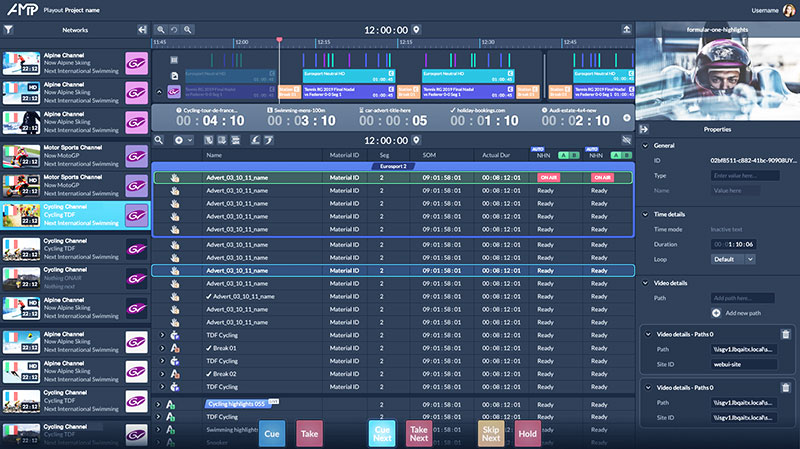Click the user avatar next to Username
This screenshot has height=449, width=800.
tap(788, 9)
